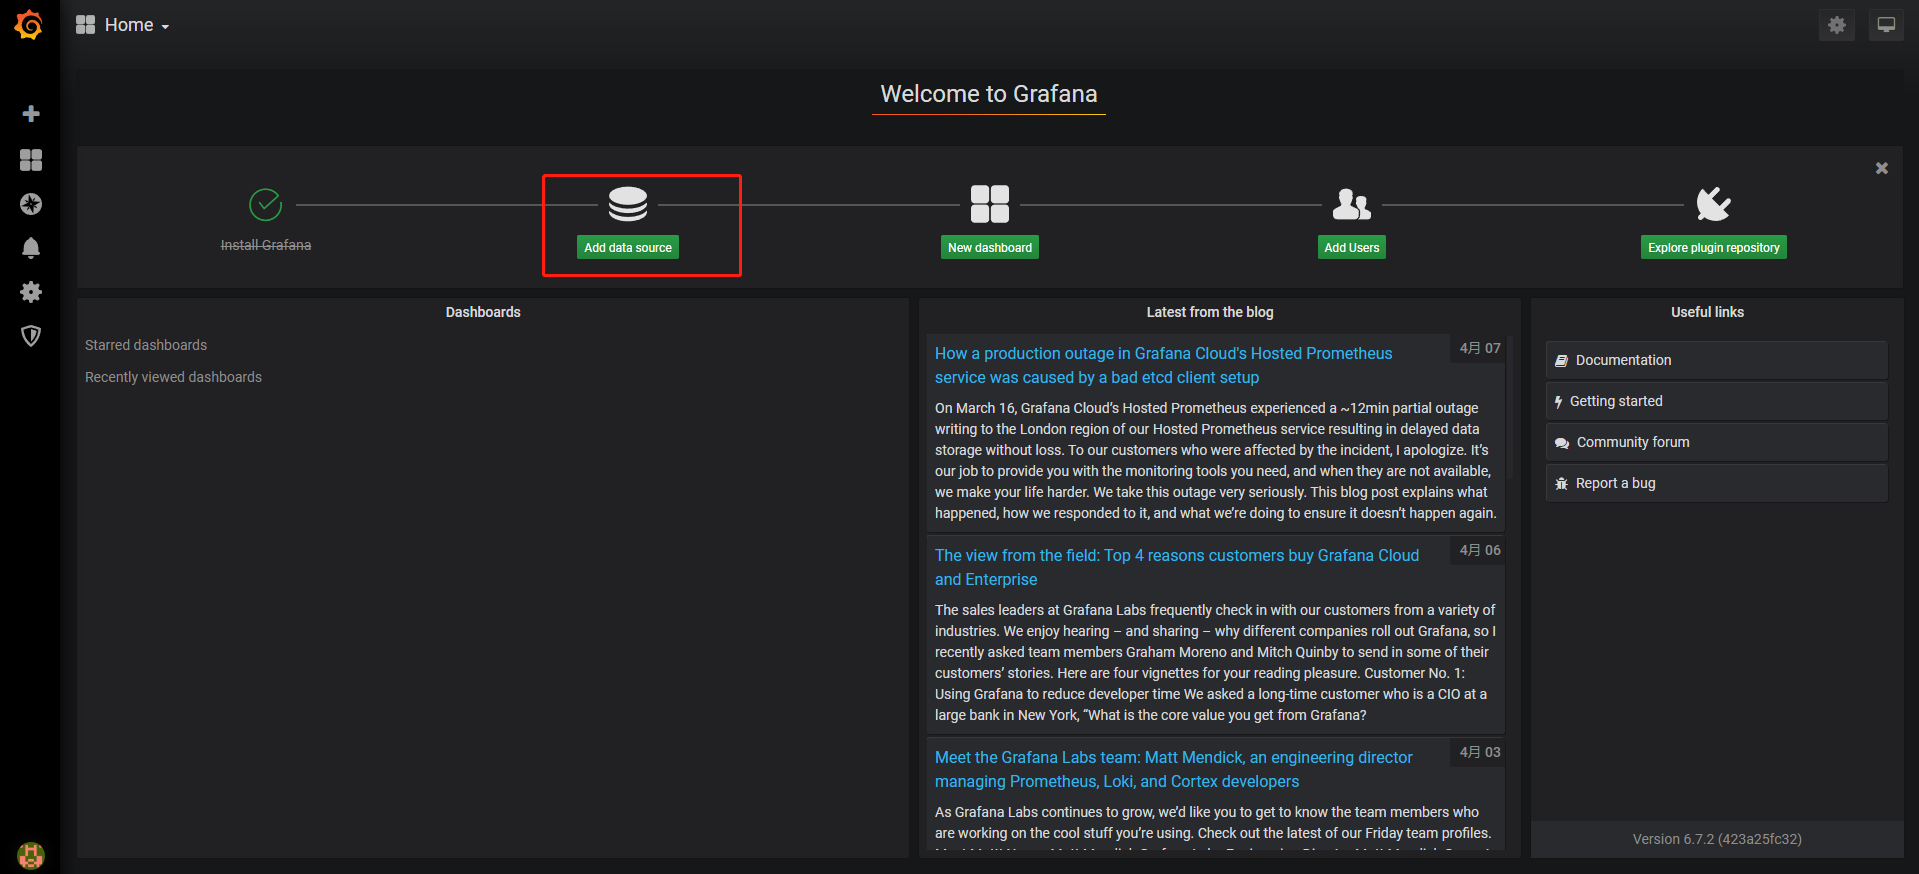Click the Welcome to Grafana title
Image resolution: width=1919 pixels, height=874 pixels.
click(989, 94)
